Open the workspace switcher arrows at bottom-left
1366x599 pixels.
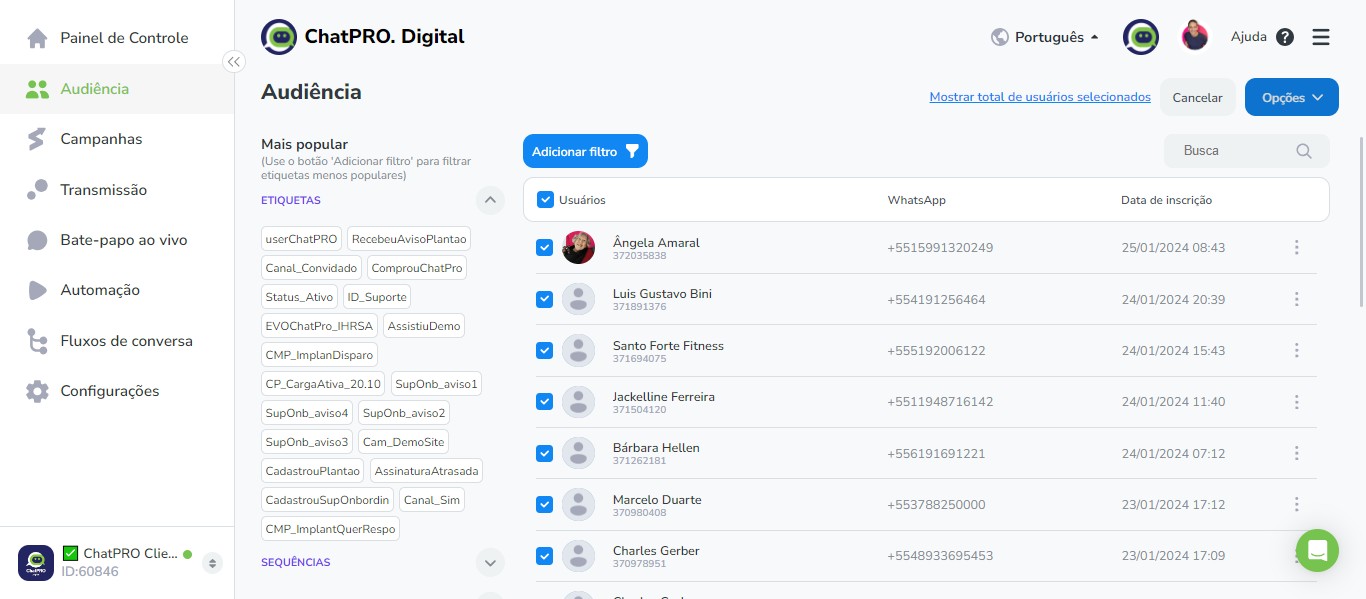212,563
